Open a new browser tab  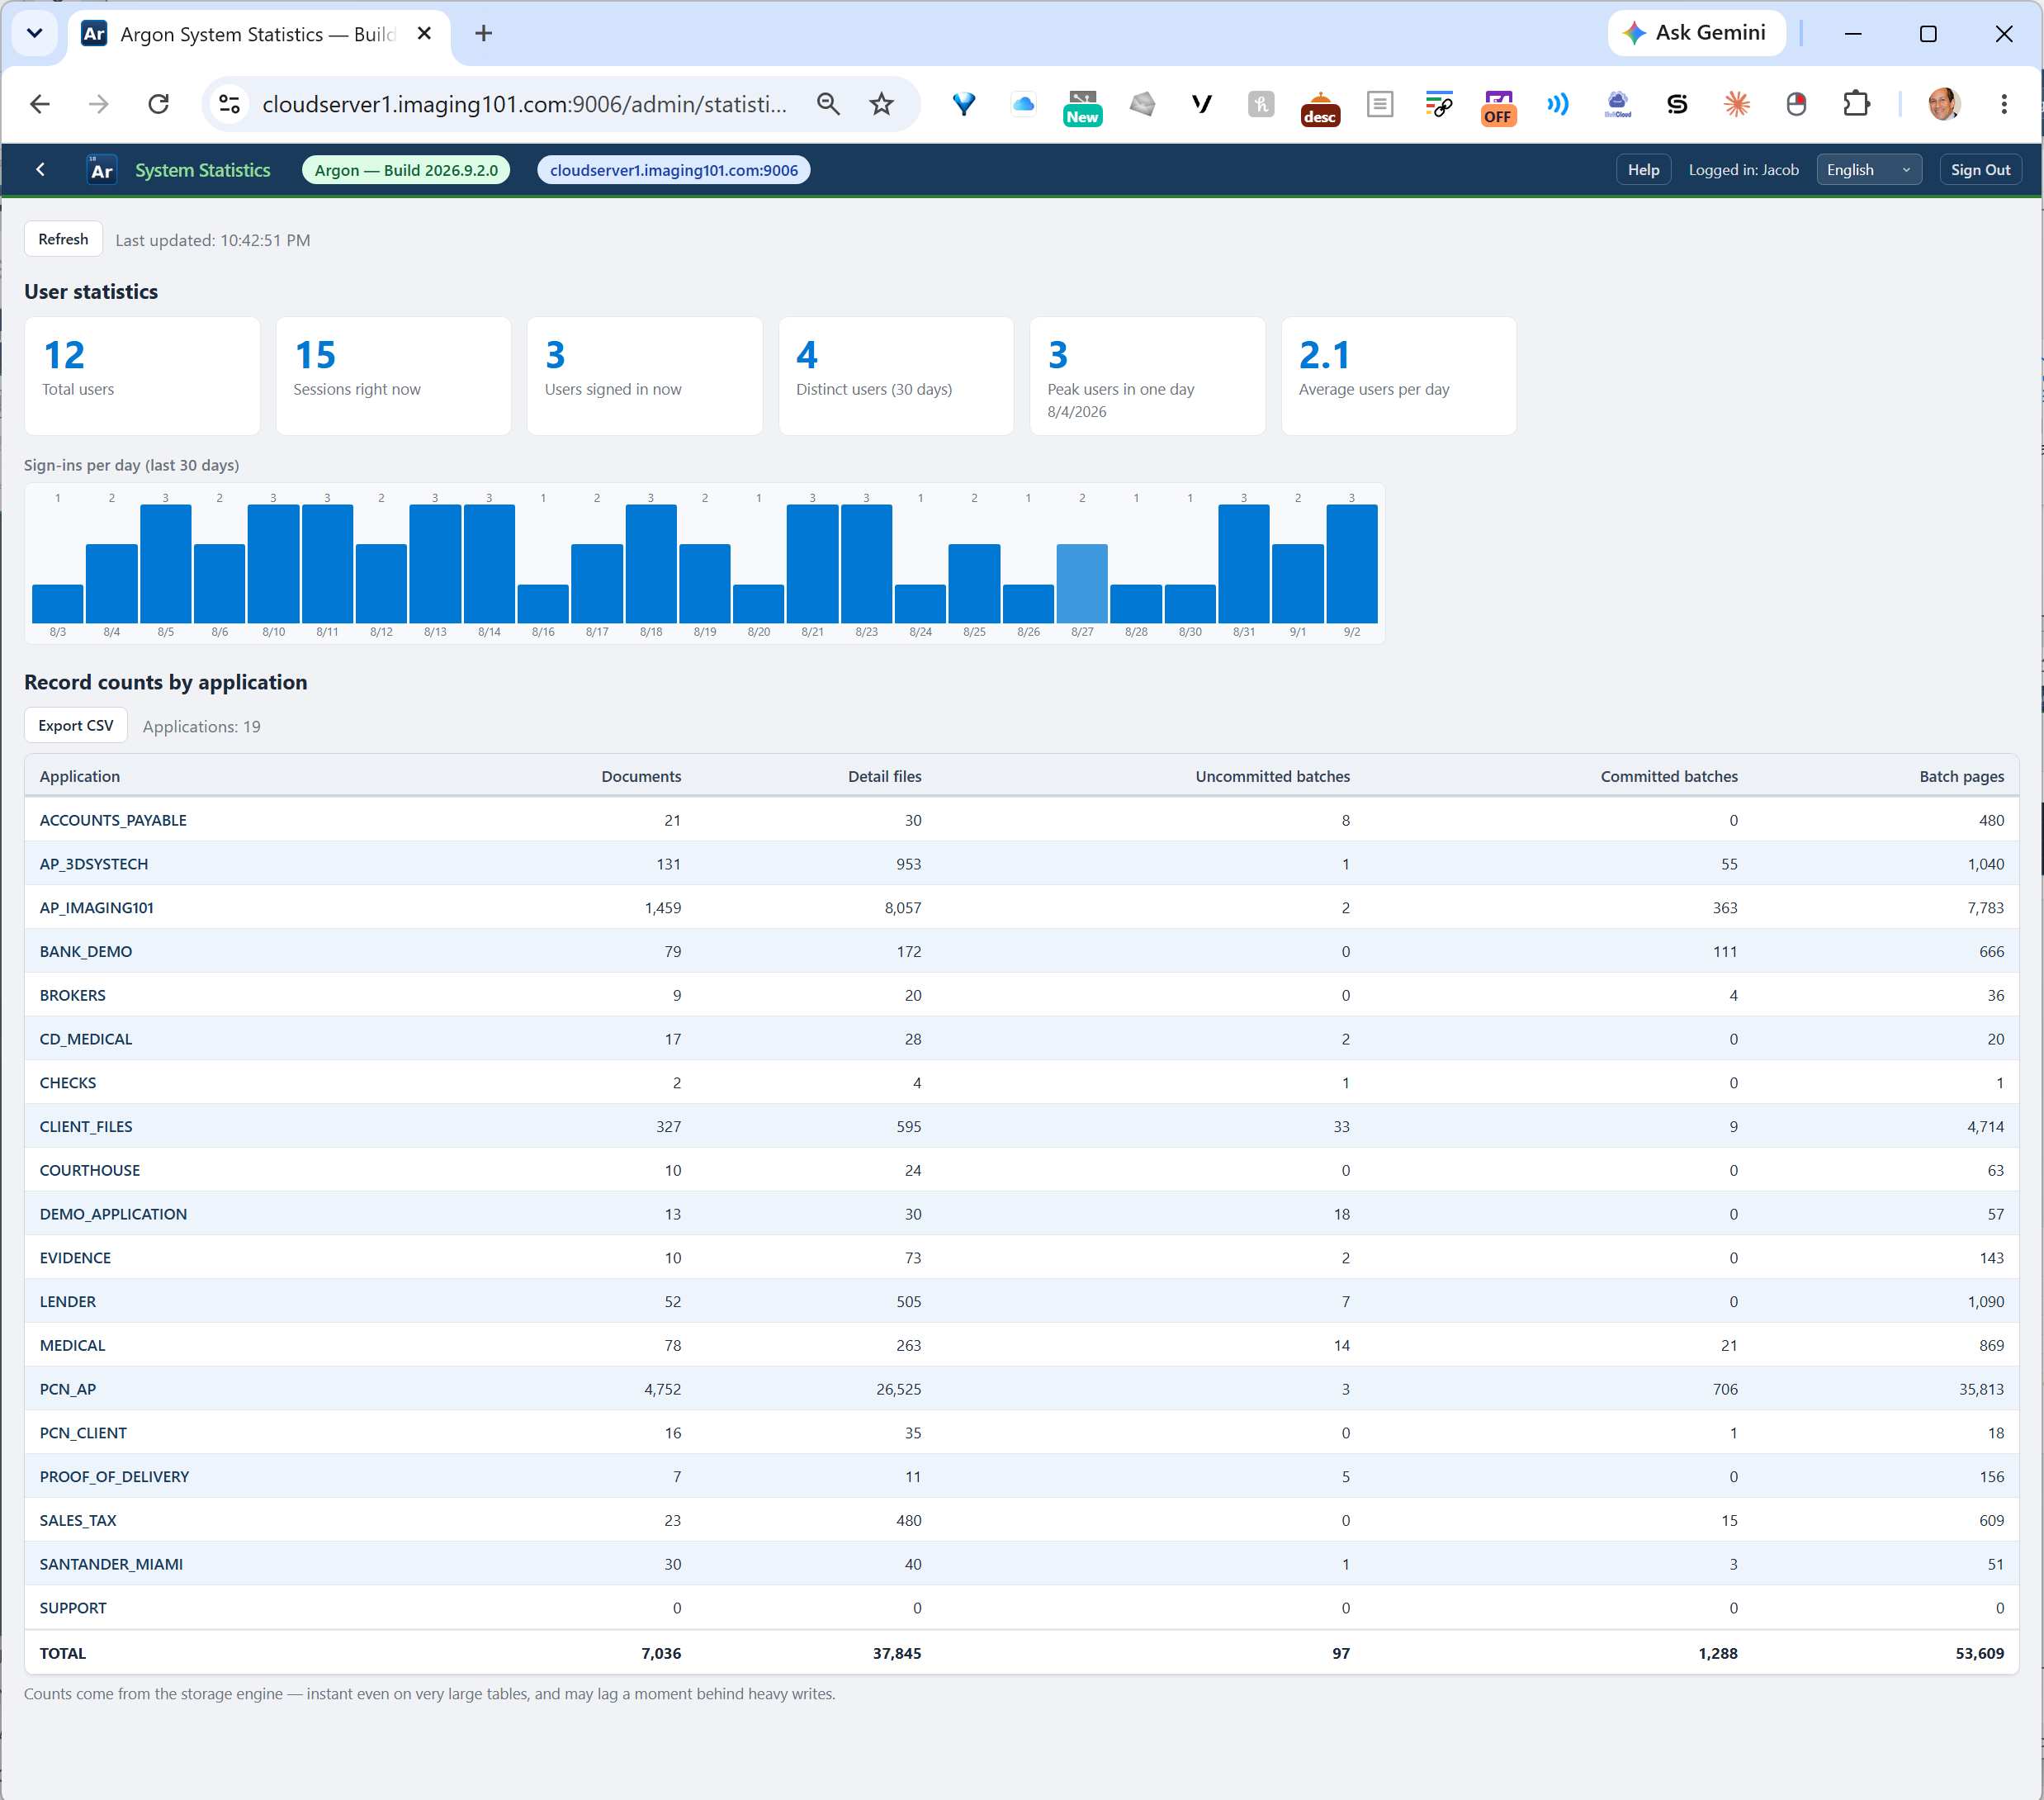pyautogui.click(x=484, y=33)
